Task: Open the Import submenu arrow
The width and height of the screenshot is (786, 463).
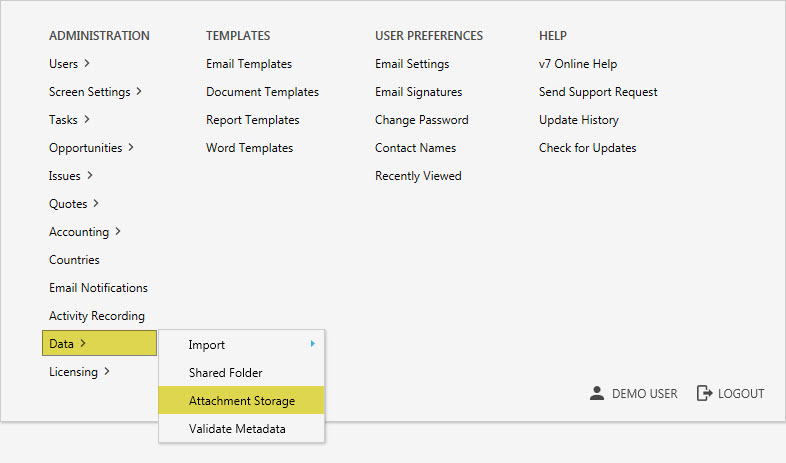Action: 312,344
